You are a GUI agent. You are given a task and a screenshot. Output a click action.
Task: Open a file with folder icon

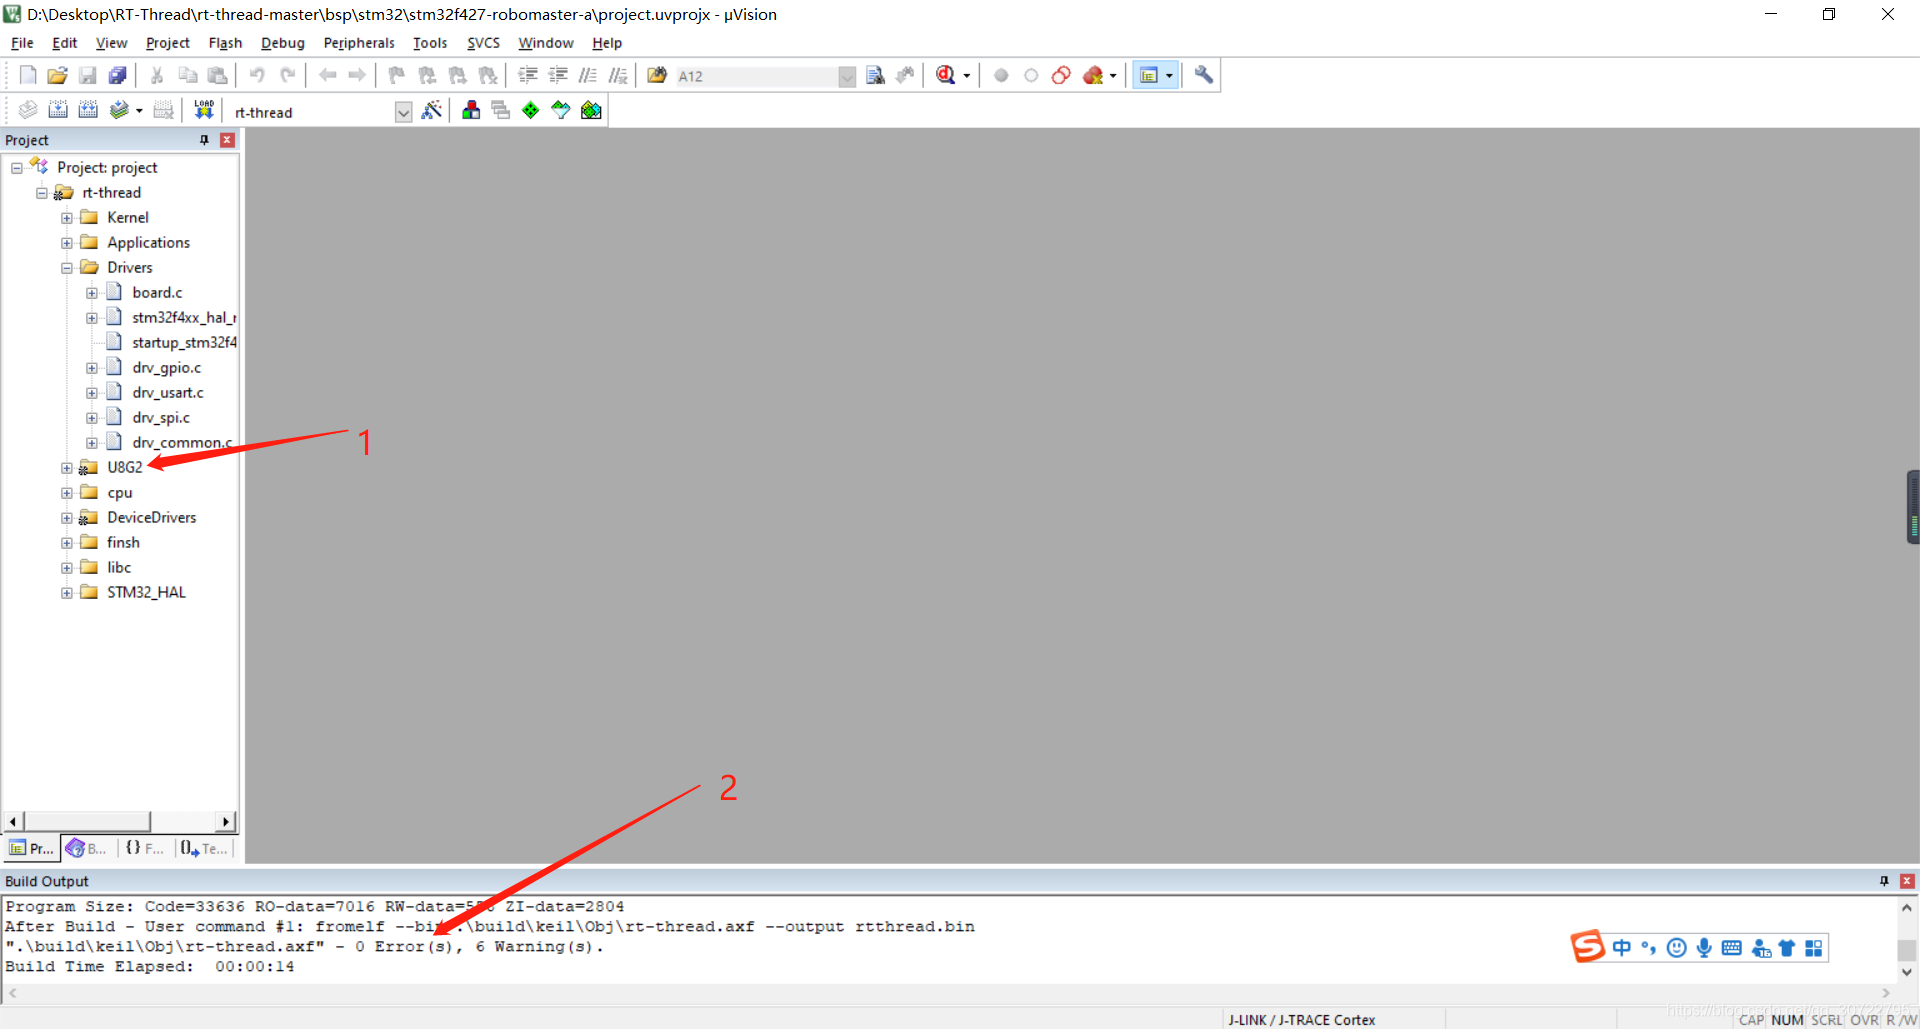58,75
